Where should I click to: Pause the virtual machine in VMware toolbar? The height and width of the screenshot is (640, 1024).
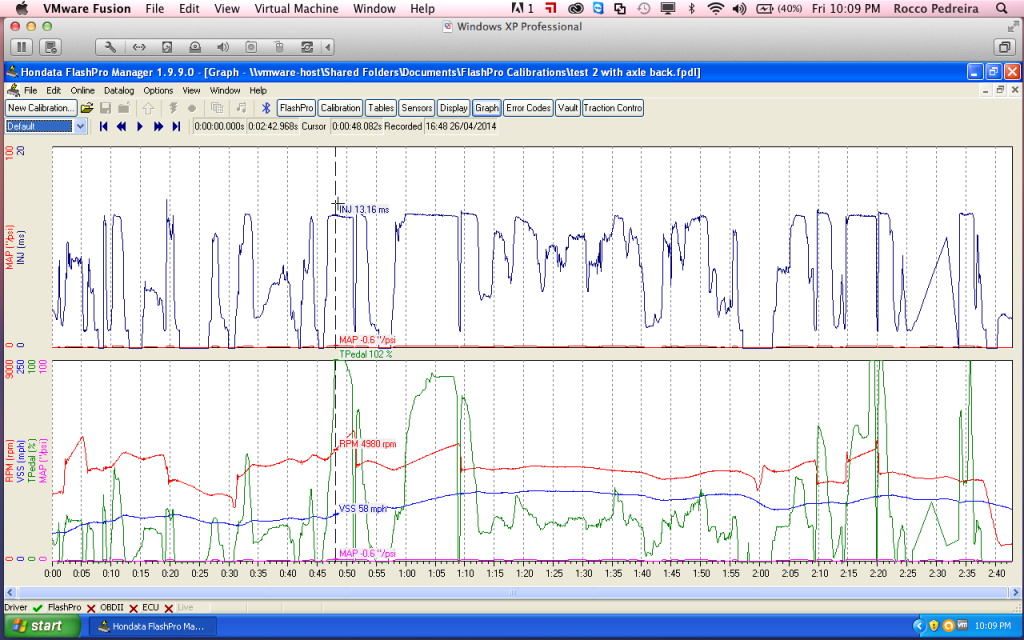pos(22,47)
